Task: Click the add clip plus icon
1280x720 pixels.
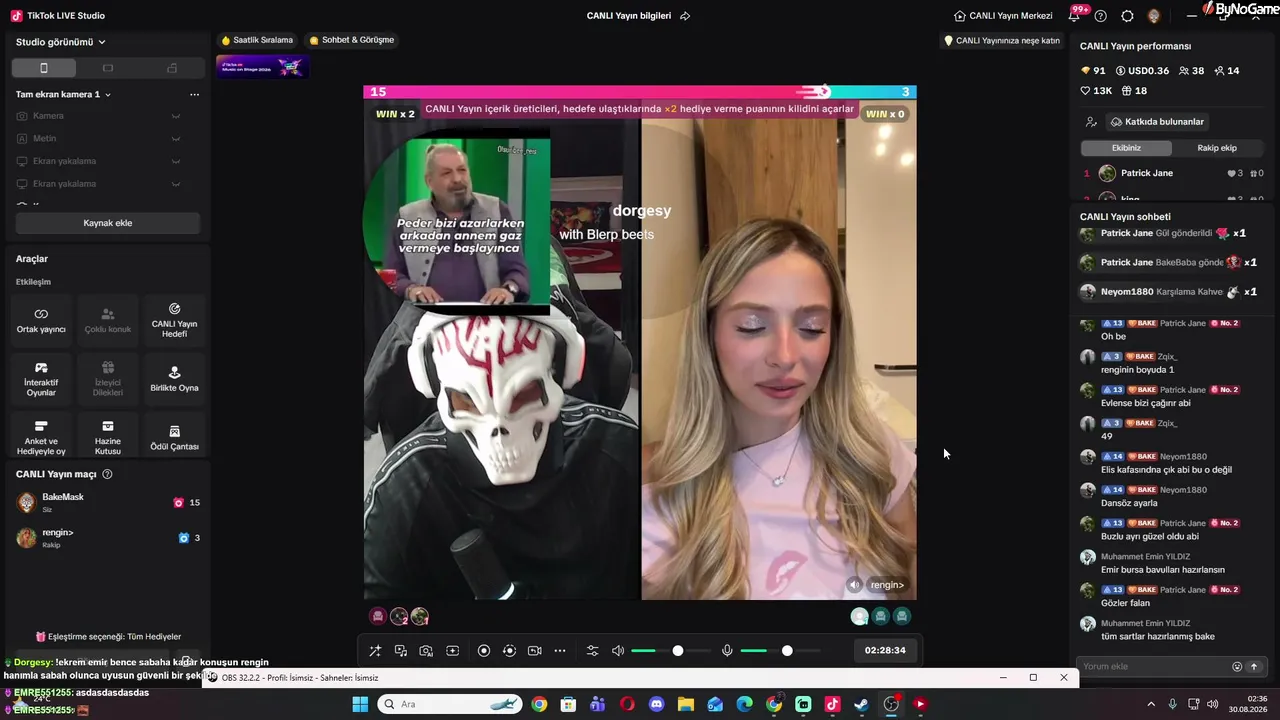Action: (x=452, y=651)
